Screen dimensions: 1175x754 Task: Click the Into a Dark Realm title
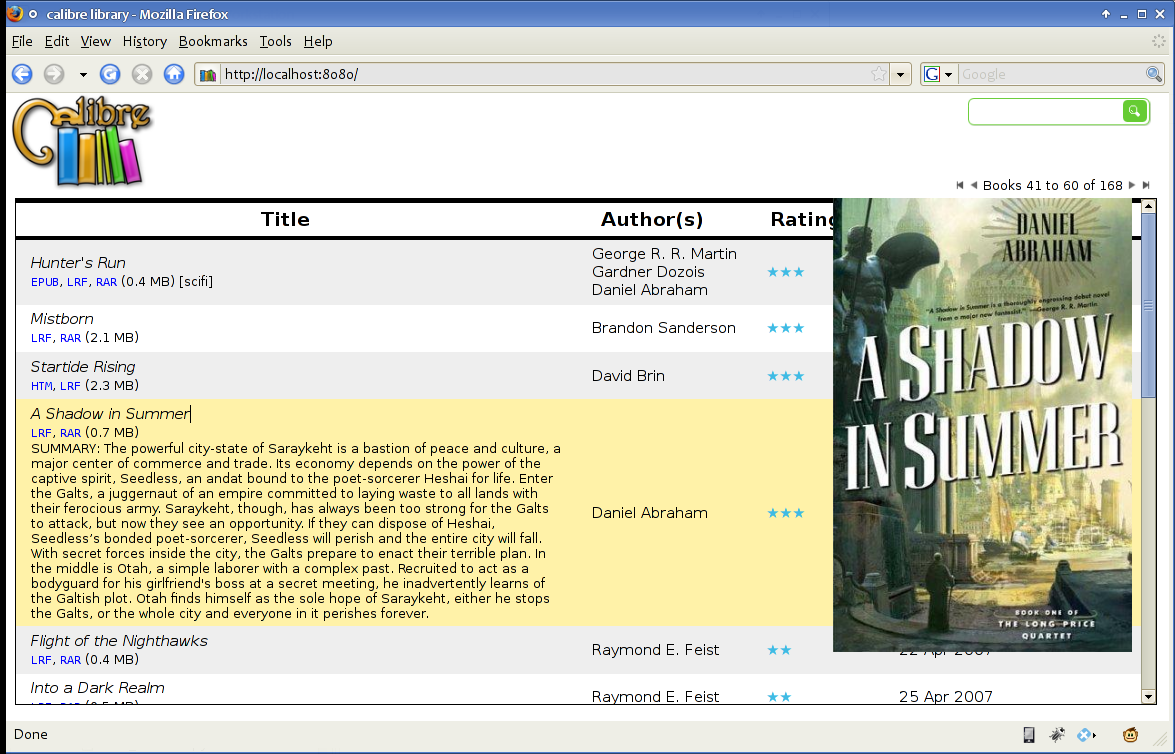pyautogui.click(x=97, y=687)
